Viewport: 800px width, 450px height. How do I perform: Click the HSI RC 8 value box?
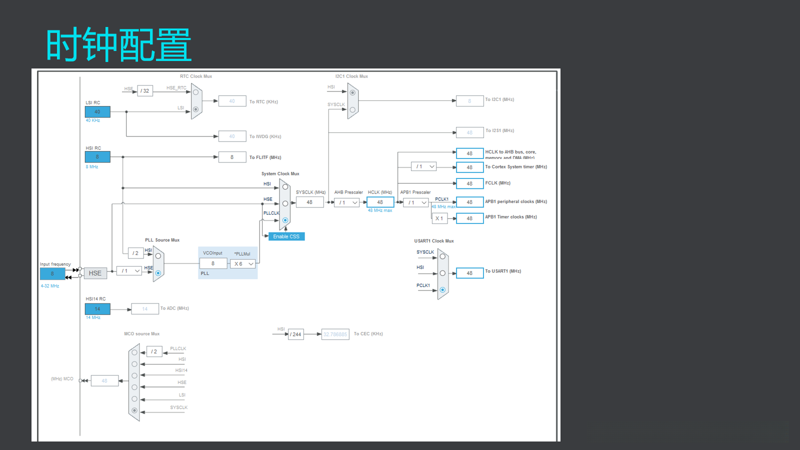pos(97,157)
